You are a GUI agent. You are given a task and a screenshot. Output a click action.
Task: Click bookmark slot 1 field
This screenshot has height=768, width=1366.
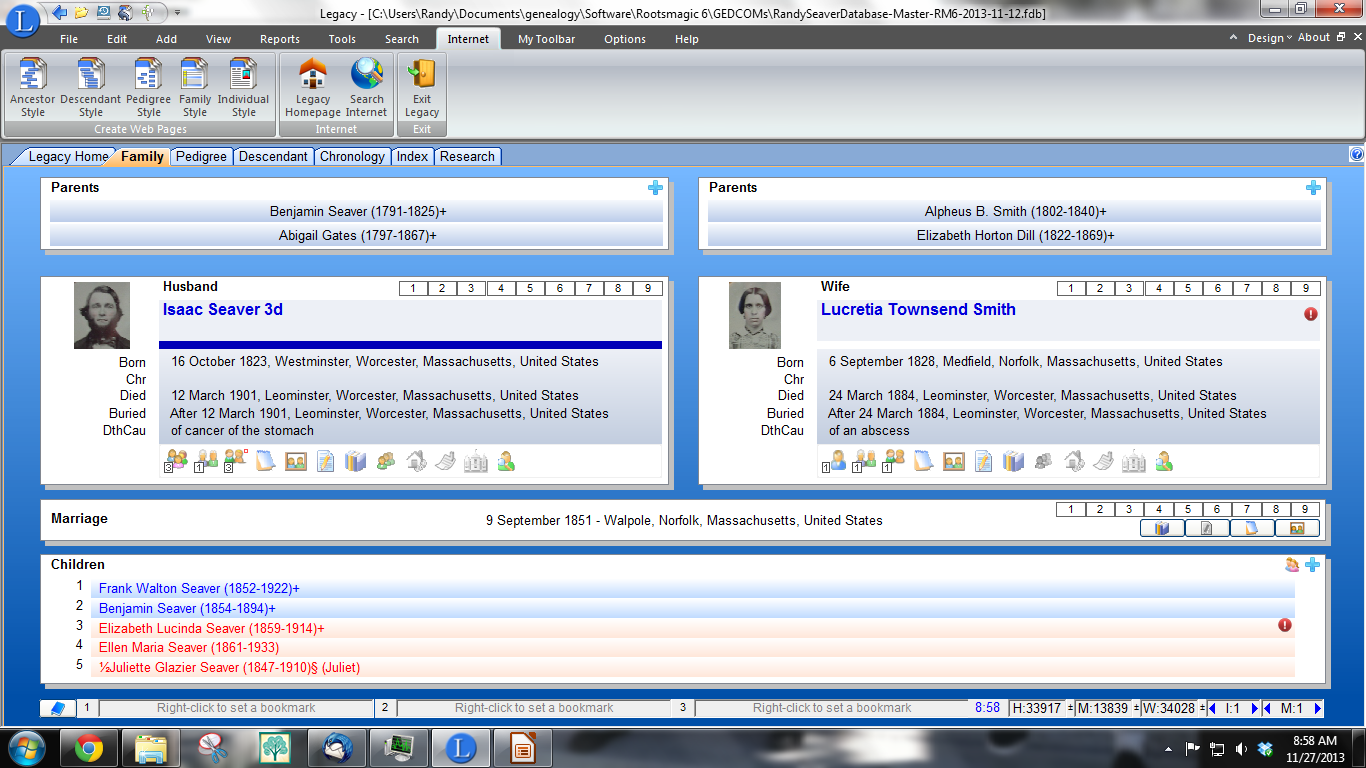[x=236, y=708]
